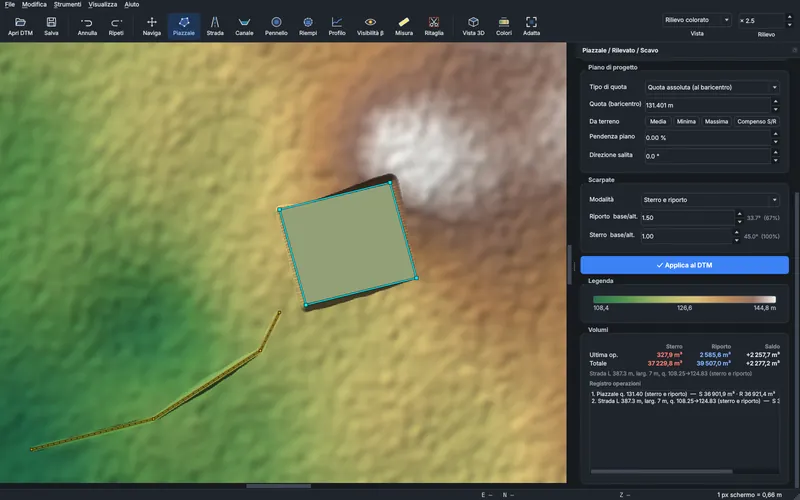Viewport: 800px width, 500px height.
Task: Click the Legenda elevation color gradient
Action: (684, 299)
